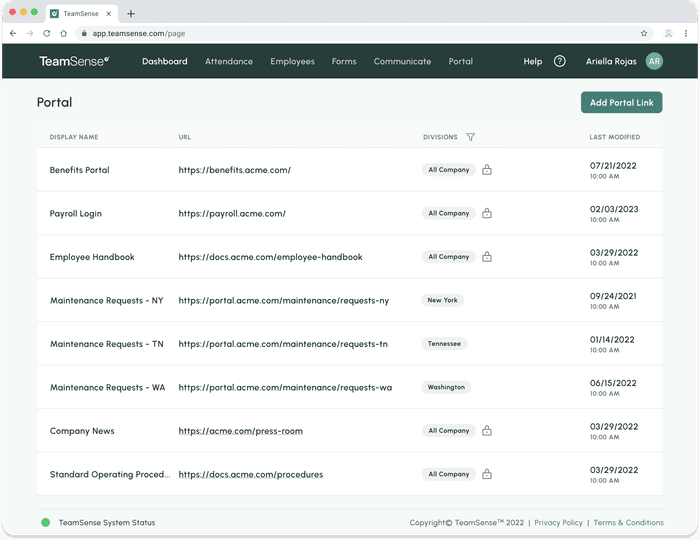
Task: Click the lock icon in Benefits Portal row
Action: tap(487, 170)
